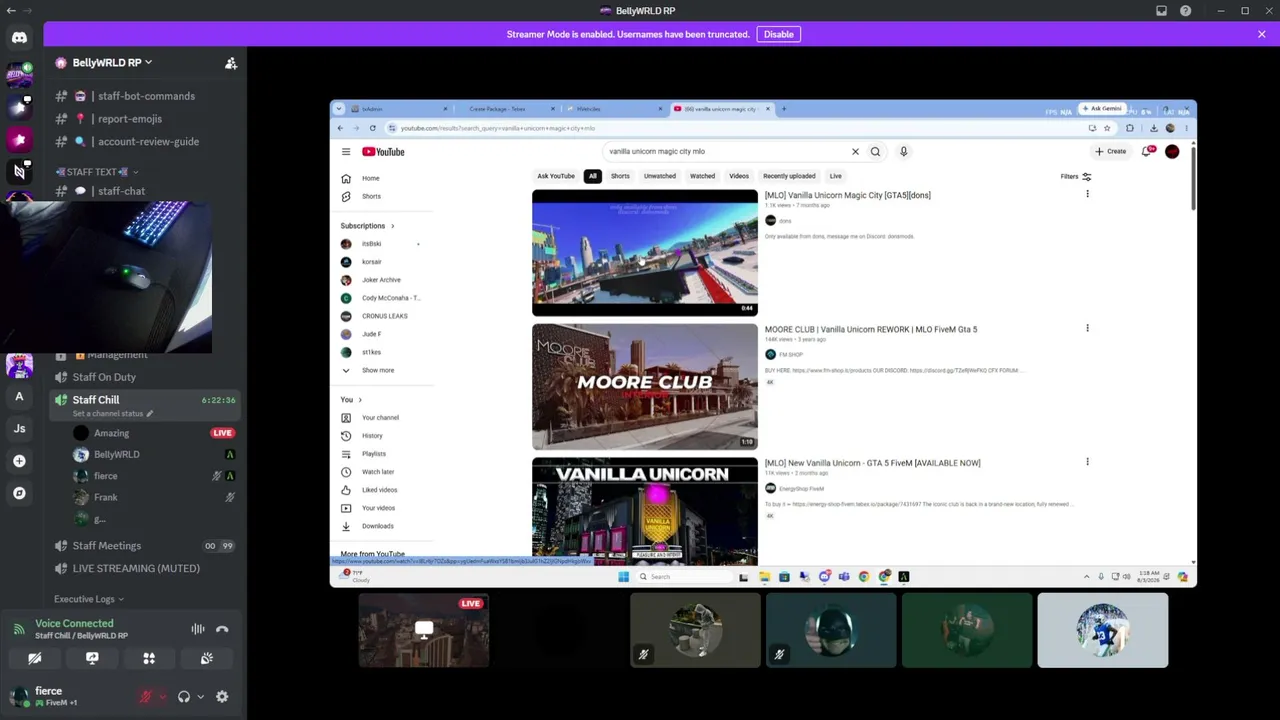Click the YouTube Create button
Image resolution: width=1280 pixels, height=720 pixels.
(1110, 152)
